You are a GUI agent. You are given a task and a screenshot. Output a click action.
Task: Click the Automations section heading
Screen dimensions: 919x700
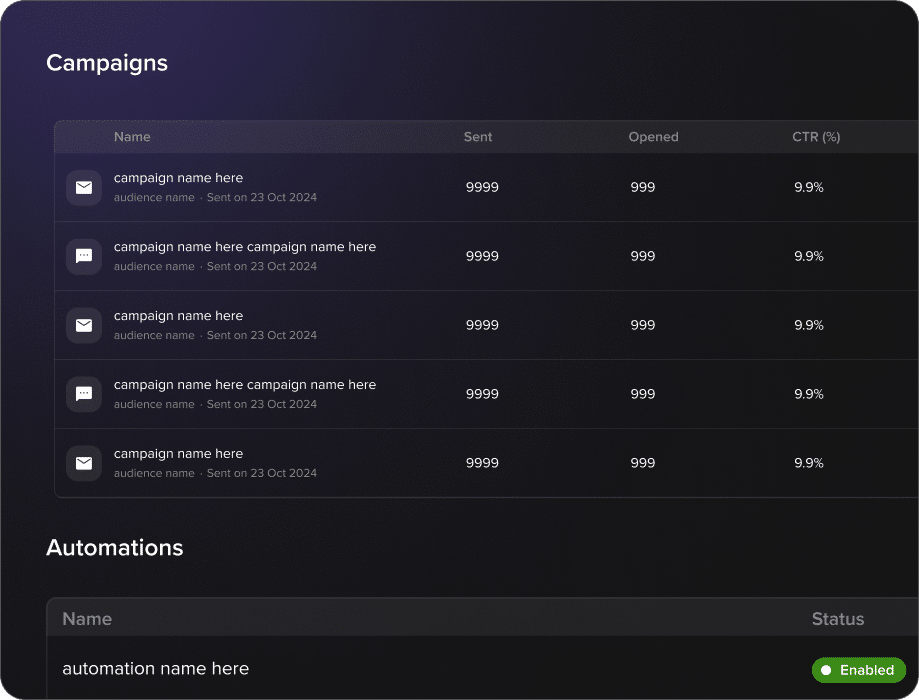[115, 548]
